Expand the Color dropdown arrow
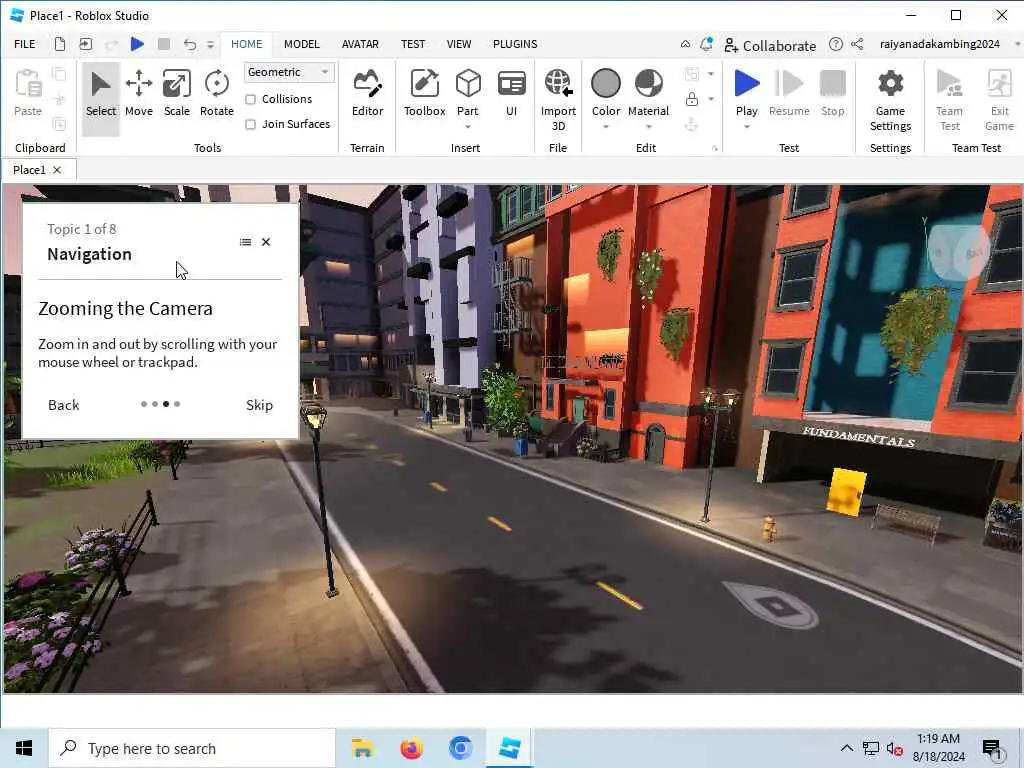Screen dimensions: 1024x768 click(x=605, y=127)
